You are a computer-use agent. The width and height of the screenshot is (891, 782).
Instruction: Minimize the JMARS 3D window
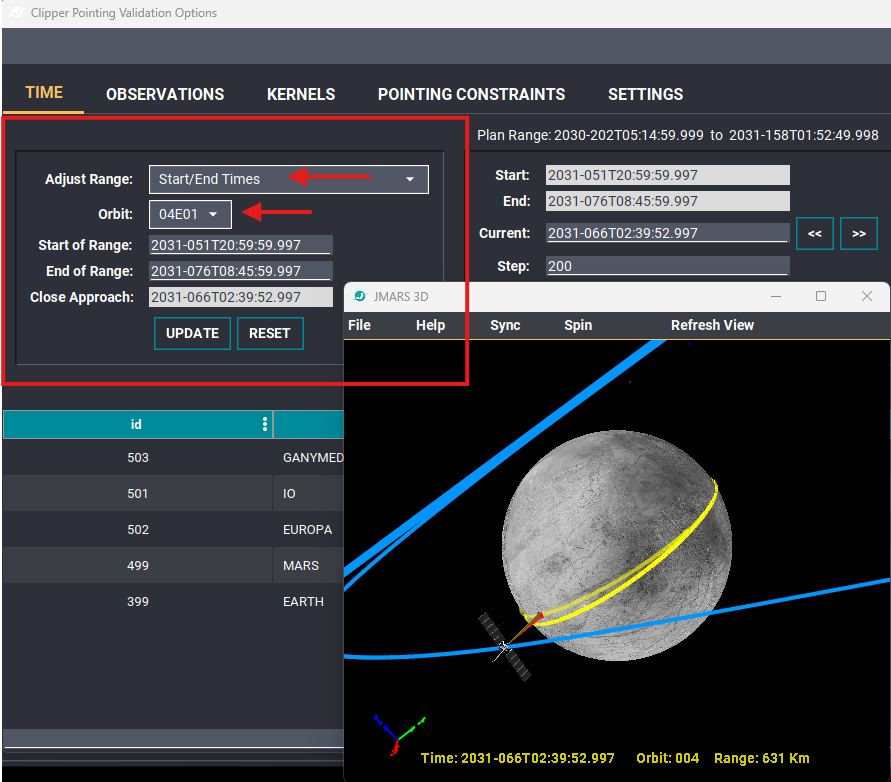[776, 296]
